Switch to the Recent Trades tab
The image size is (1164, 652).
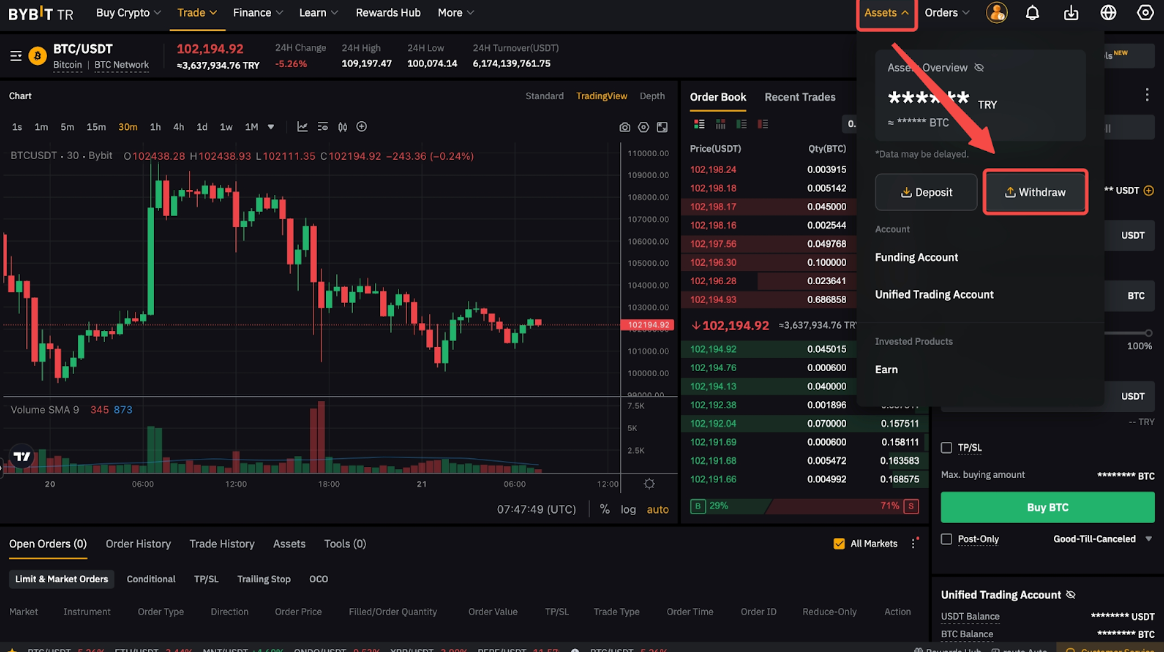coord(799,97)
